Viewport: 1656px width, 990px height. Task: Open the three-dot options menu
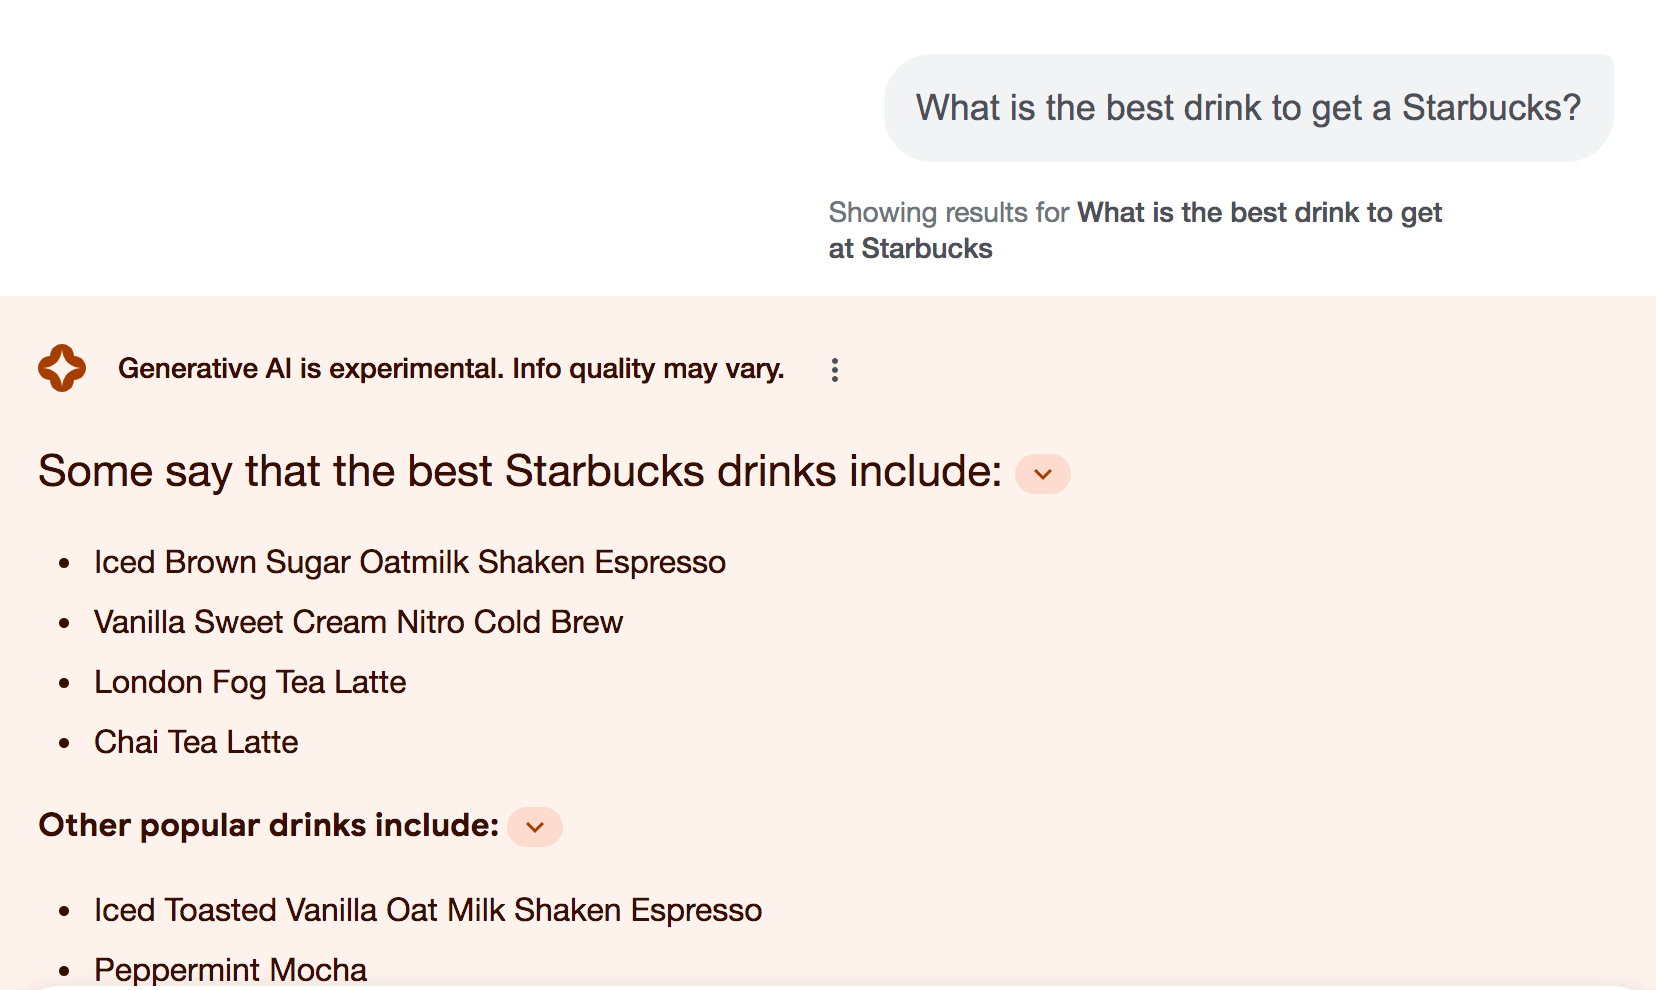pos(835,370)
